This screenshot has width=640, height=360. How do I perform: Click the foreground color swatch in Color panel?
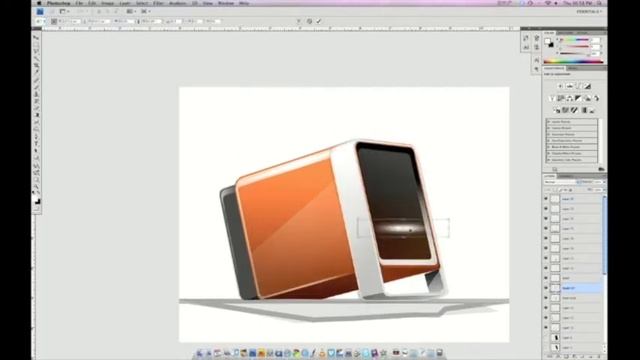click(547, 41)
